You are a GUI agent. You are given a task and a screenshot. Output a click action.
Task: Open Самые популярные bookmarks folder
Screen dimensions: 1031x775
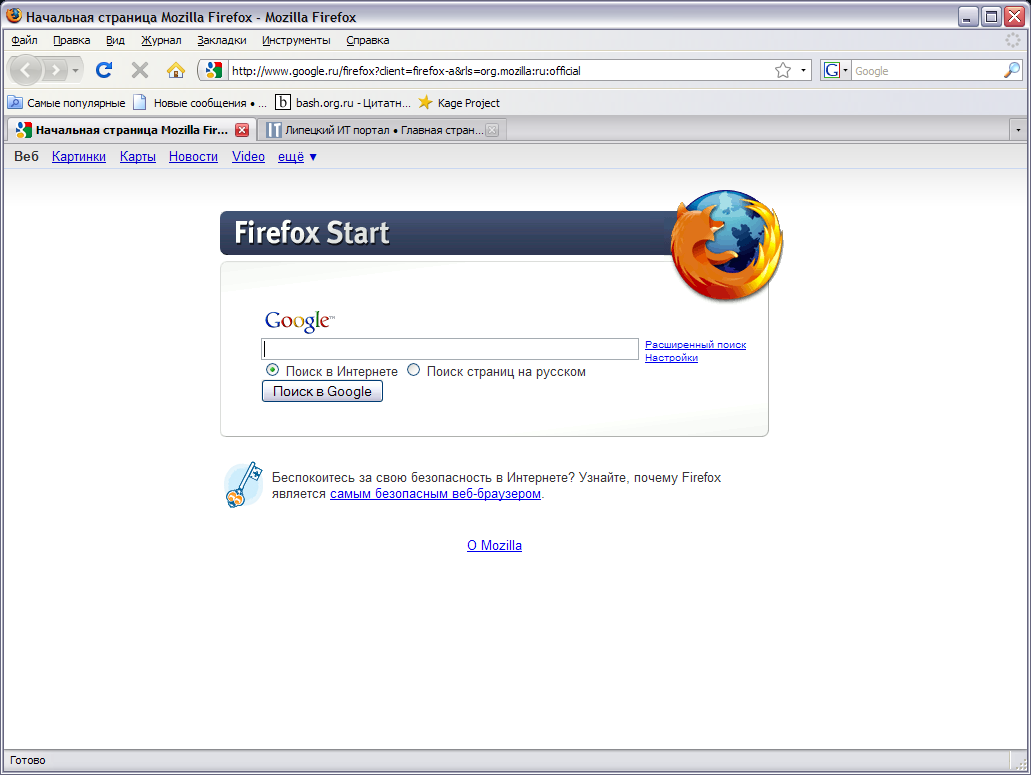click(x=66, y=103)
